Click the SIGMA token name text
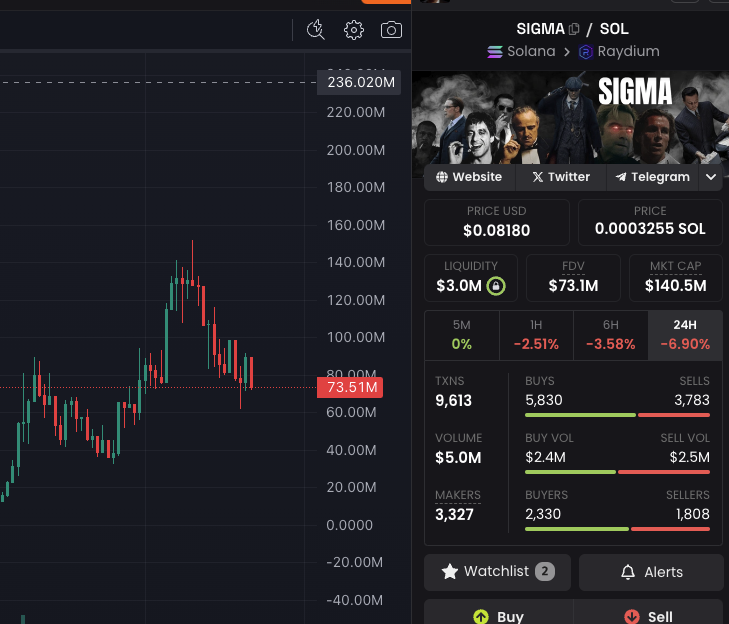Screen dimensions: 729x624 540,29
